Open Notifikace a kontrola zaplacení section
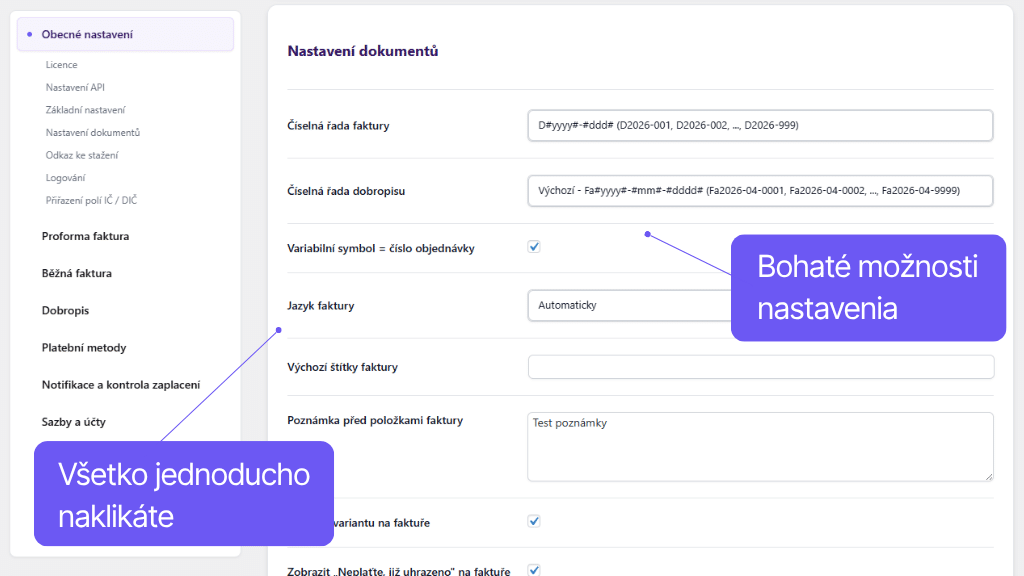 [121, 385]
